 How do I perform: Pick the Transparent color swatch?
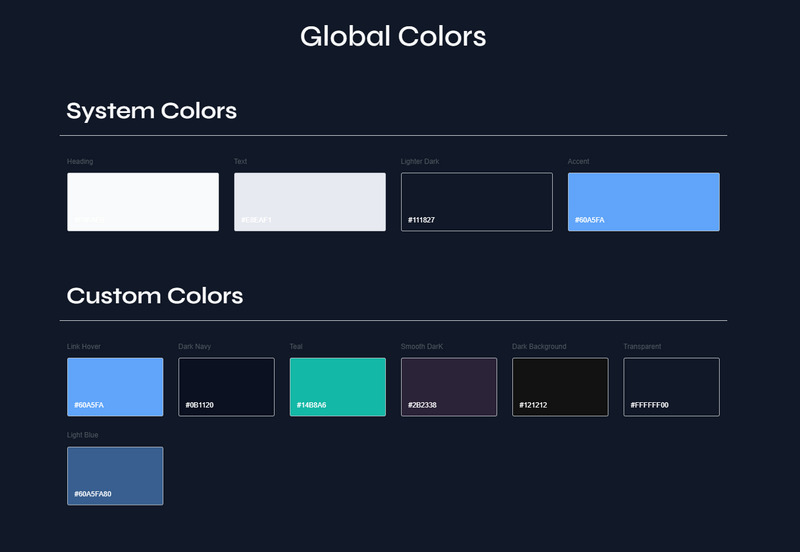pos(671,386)
